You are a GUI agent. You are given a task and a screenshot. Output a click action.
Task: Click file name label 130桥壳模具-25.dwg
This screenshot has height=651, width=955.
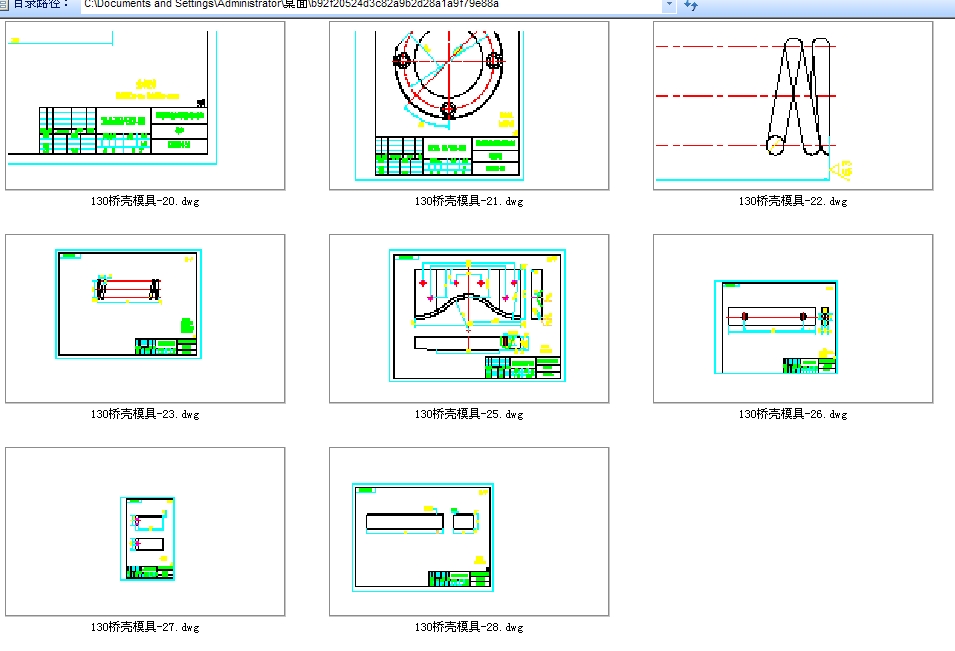point(469,414)
